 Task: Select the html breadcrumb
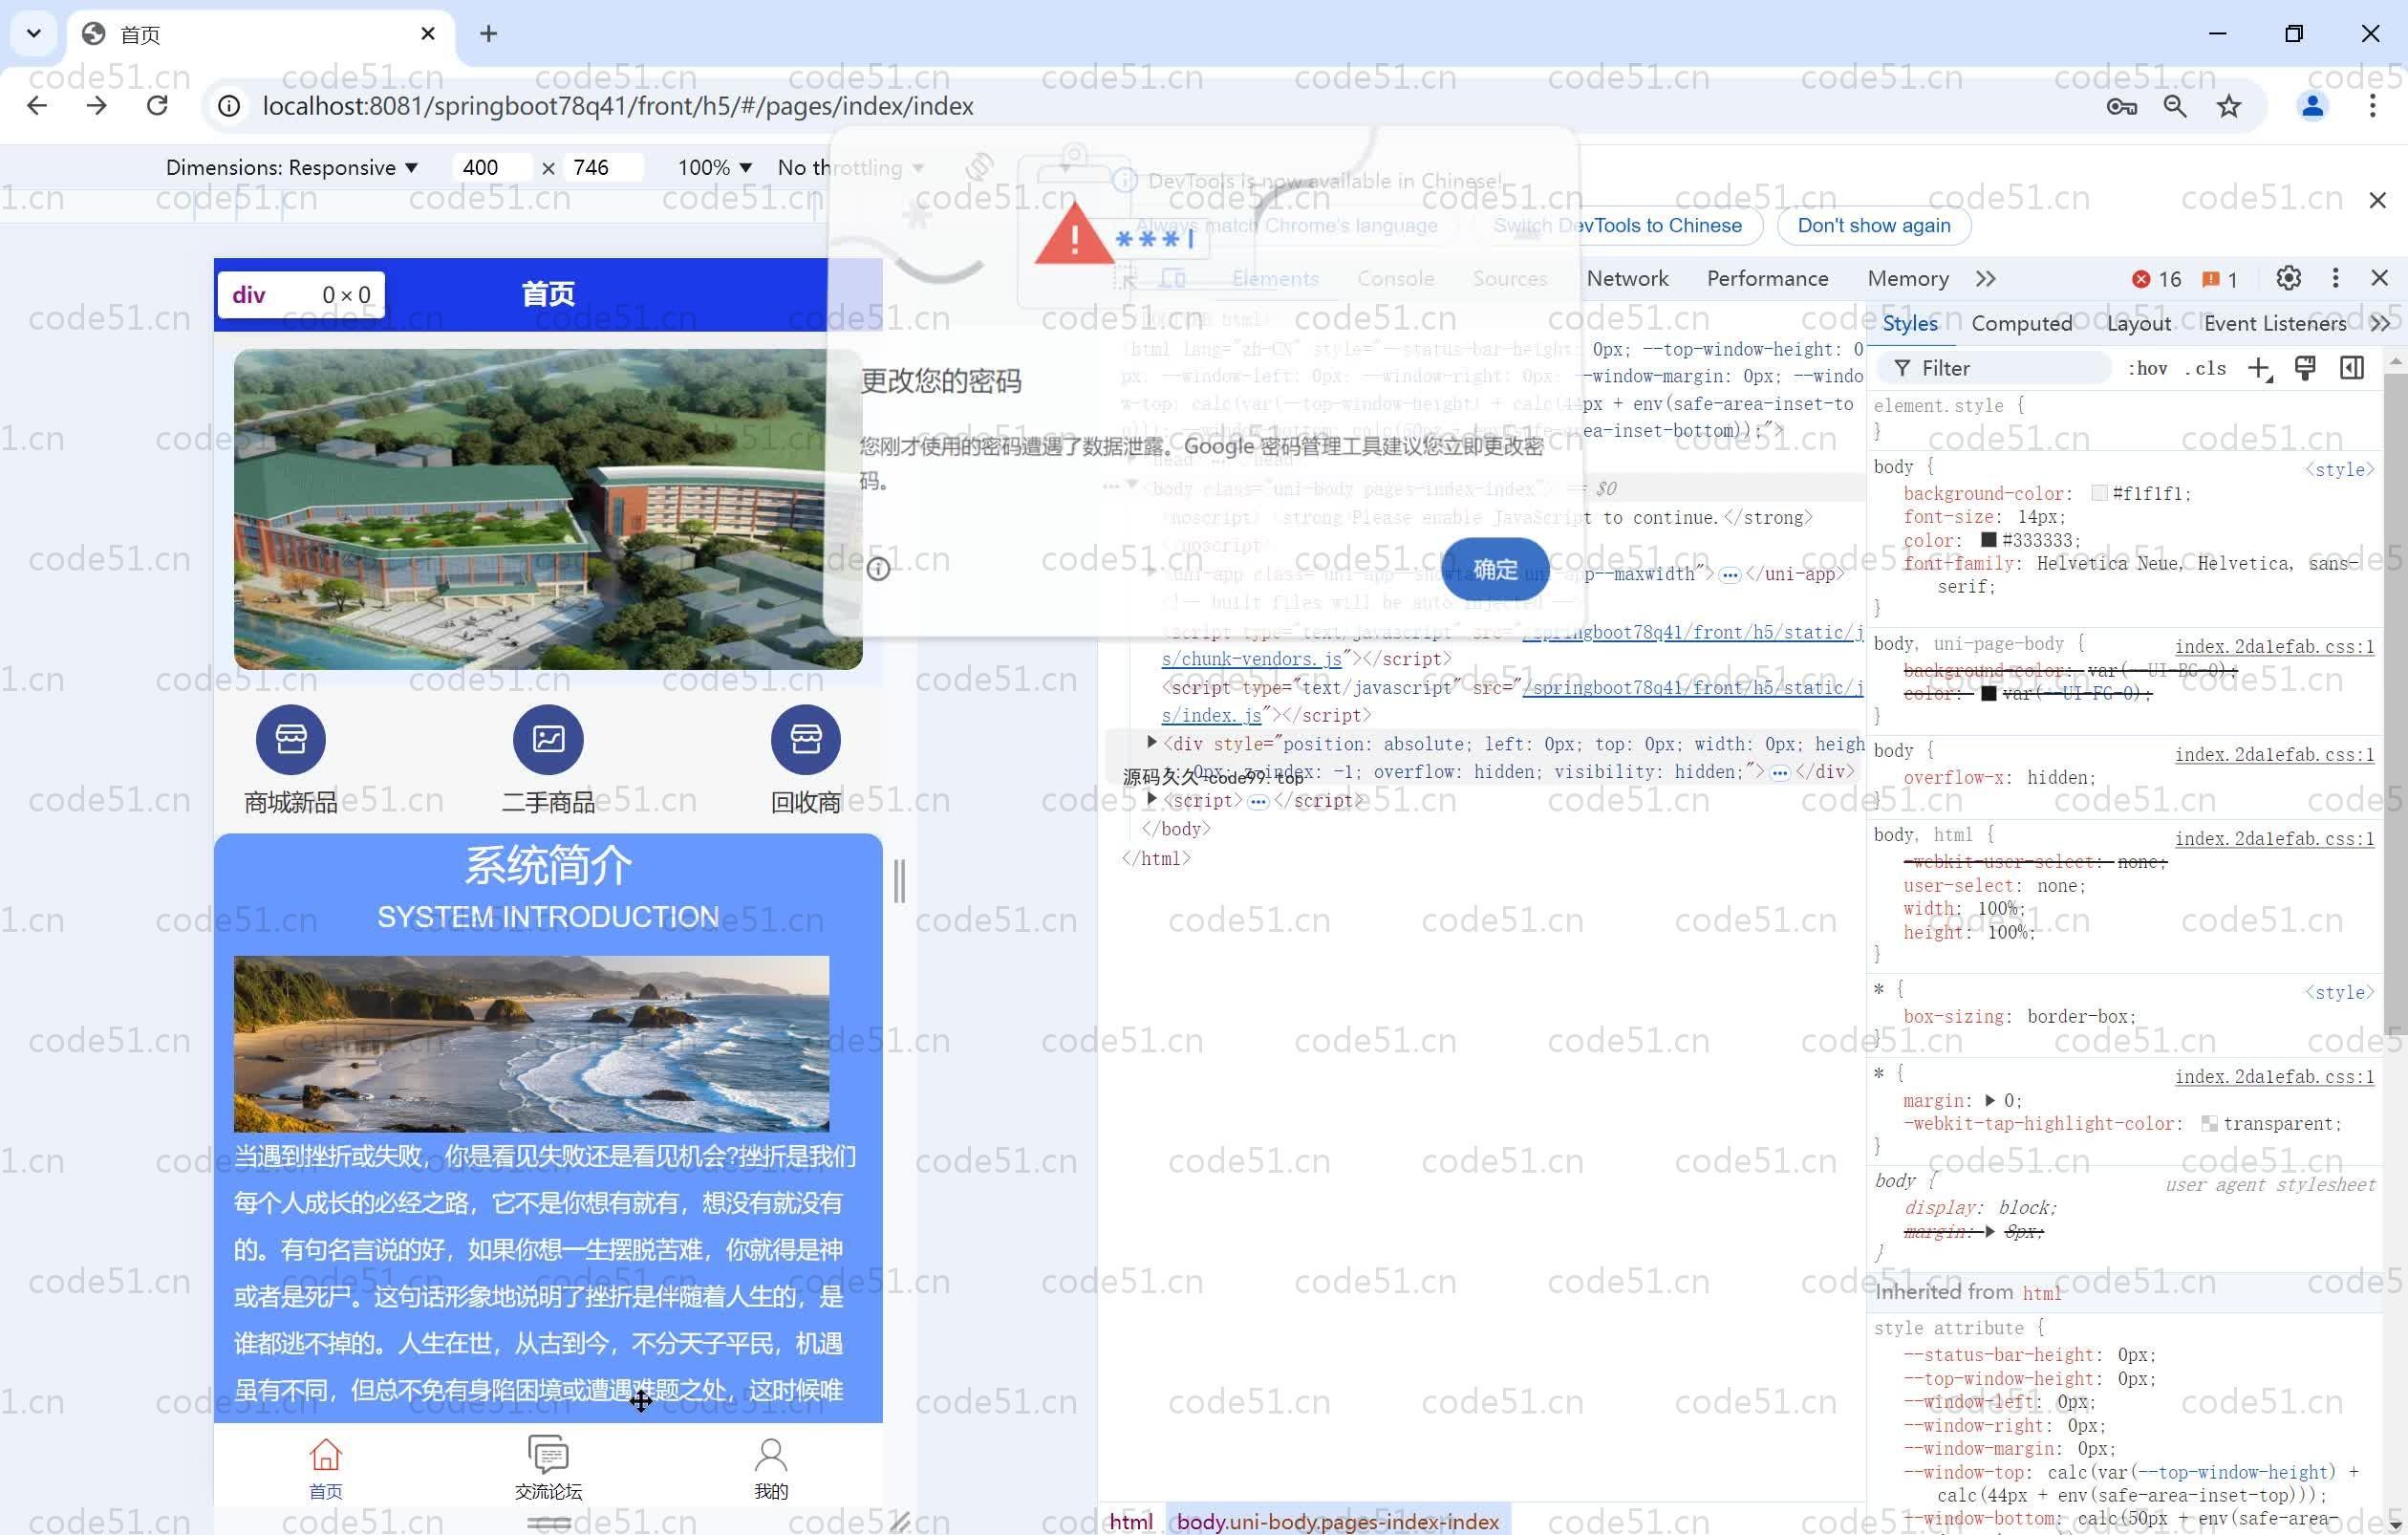[x=1131, y=1521]
